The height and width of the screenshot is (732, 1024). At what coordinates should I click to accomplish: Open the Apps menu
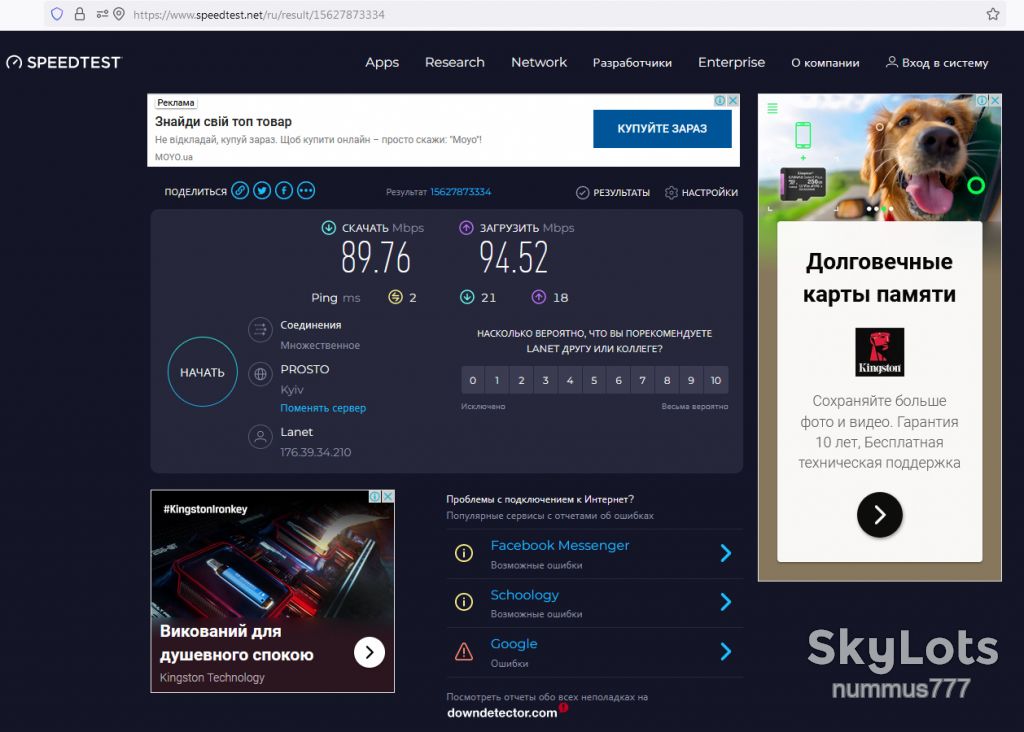point(382,63)
